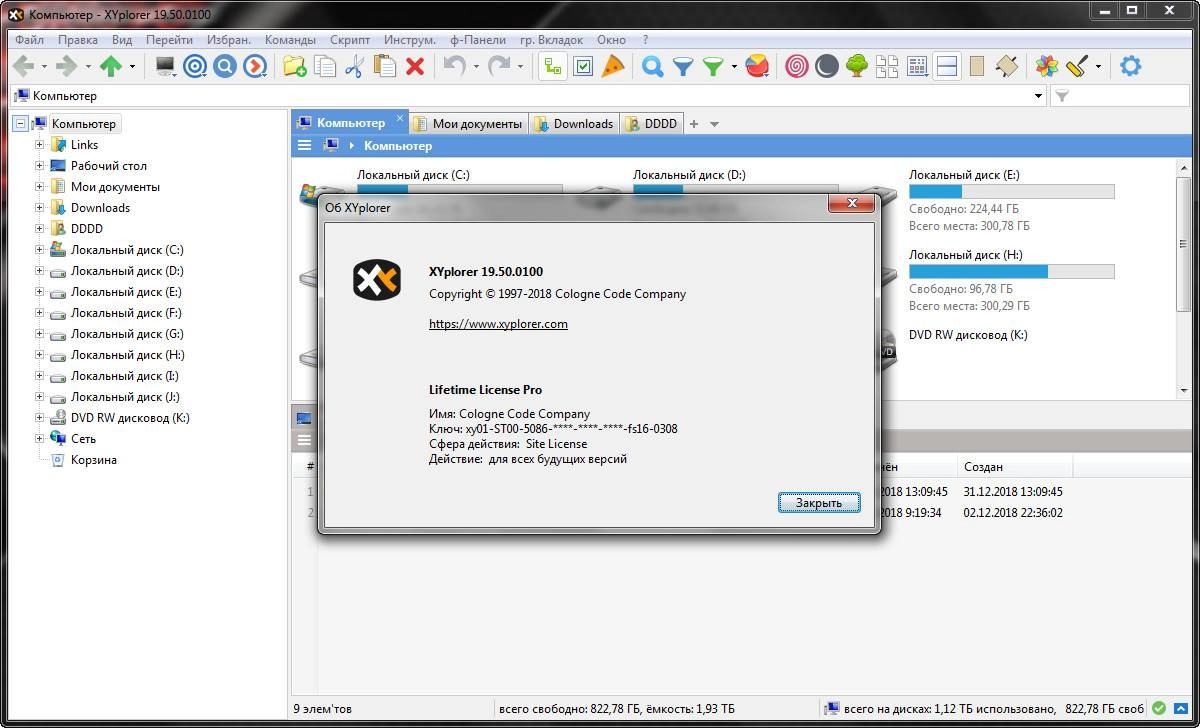Click the pie chart toolbar icon
The image size is (1200, 728).
click(x=757, y=66)
